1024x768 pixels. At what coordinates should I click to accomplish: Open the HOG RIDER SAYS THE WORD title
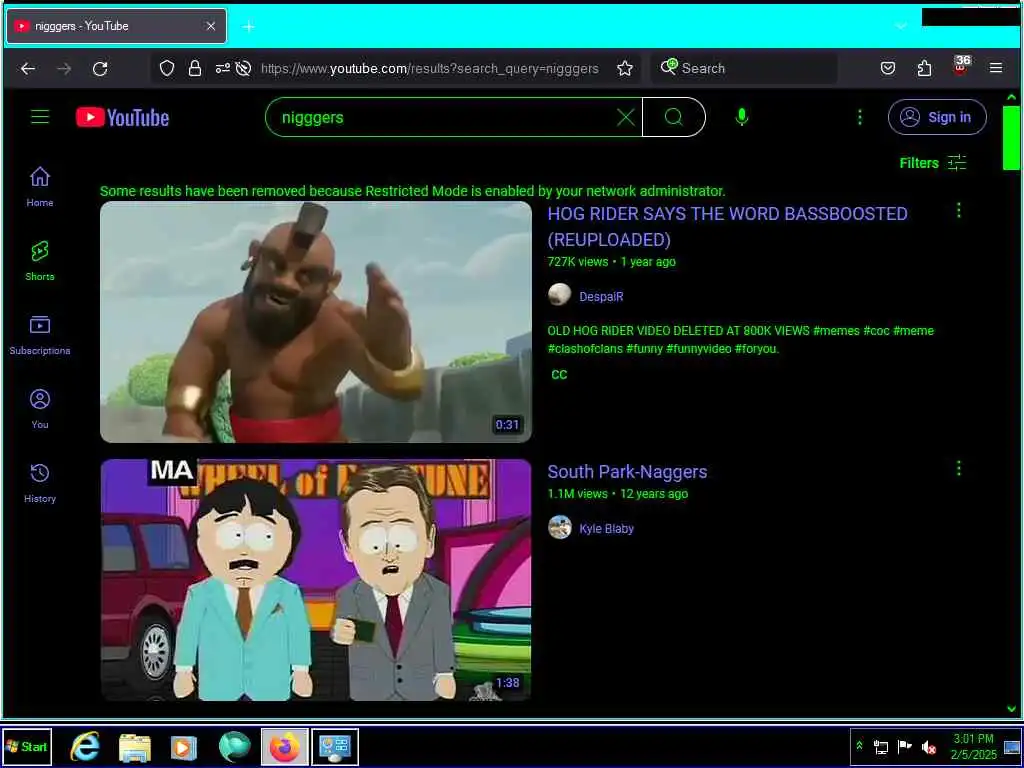728,227
